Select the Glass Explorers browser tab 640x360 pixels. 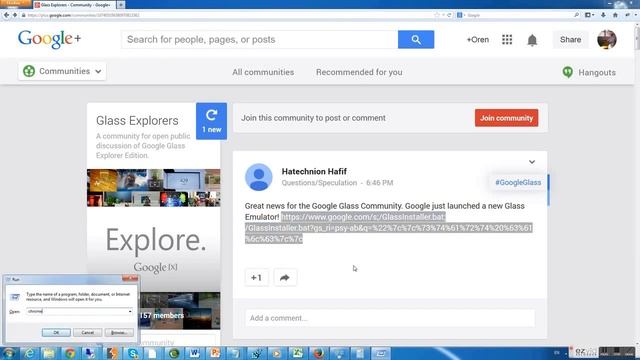click(73, 4)
